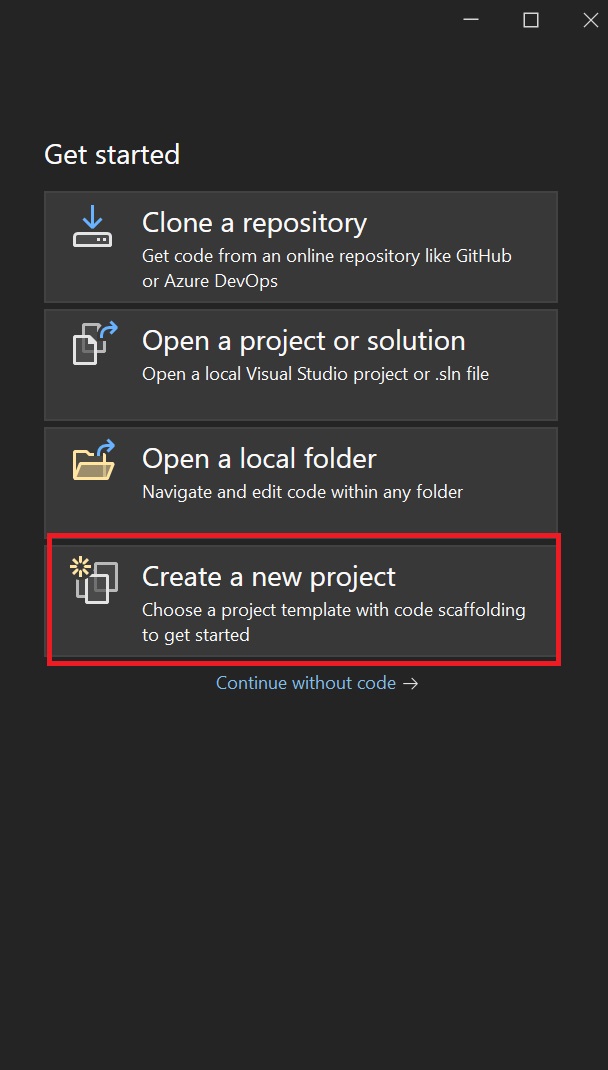Click the Clone a repository download icon

92,228
